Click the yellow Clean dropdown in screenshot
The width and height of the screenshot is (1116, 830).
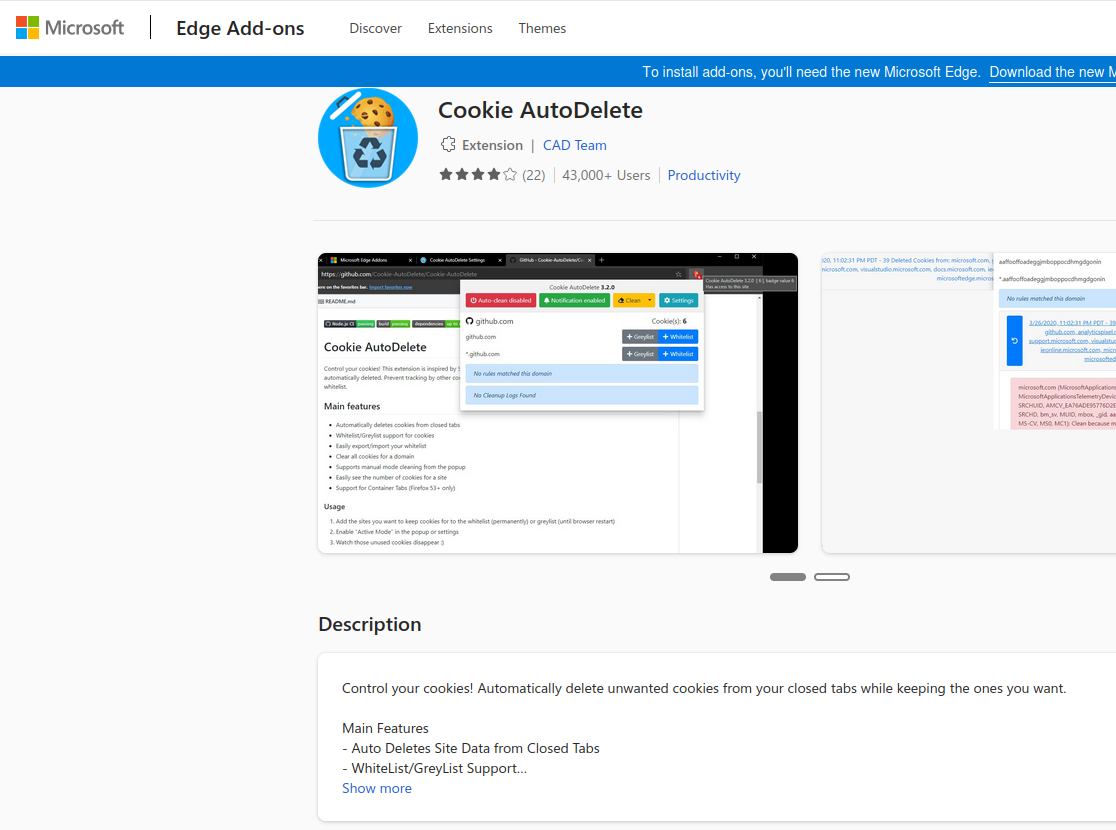tap(634, 300)
